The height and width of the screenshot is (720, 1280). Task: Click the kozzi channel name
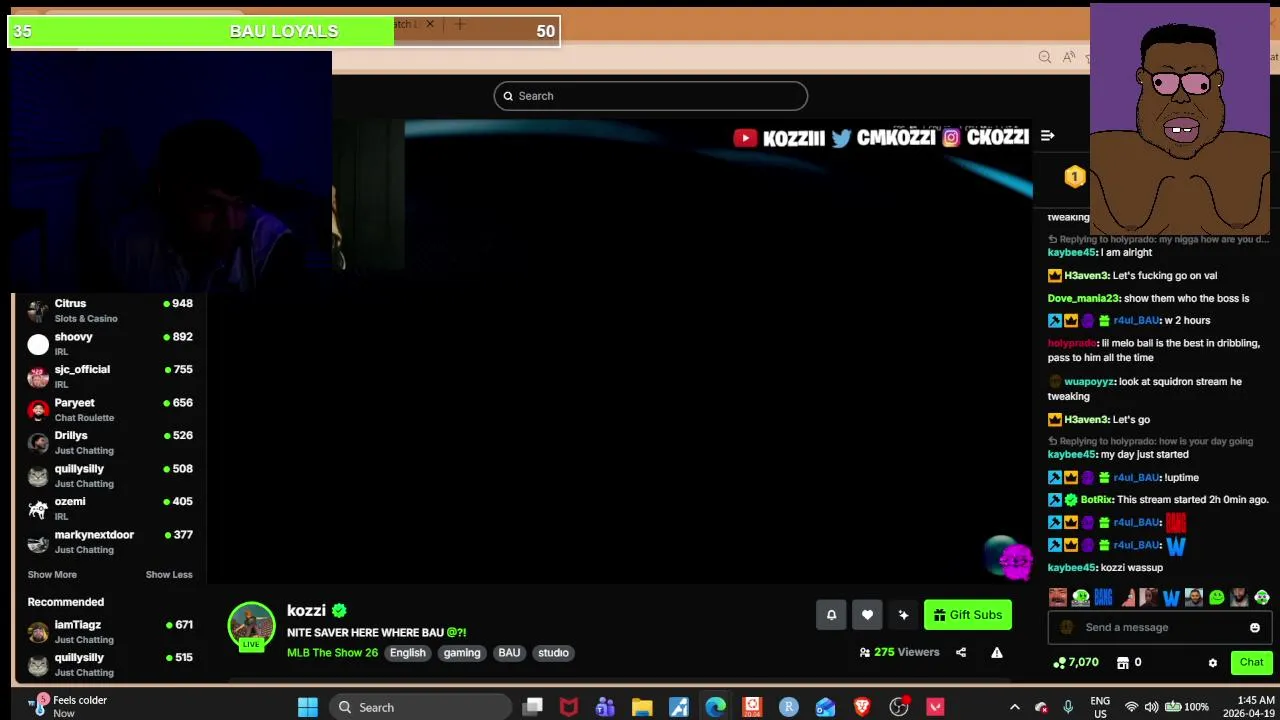click(306, 610)
